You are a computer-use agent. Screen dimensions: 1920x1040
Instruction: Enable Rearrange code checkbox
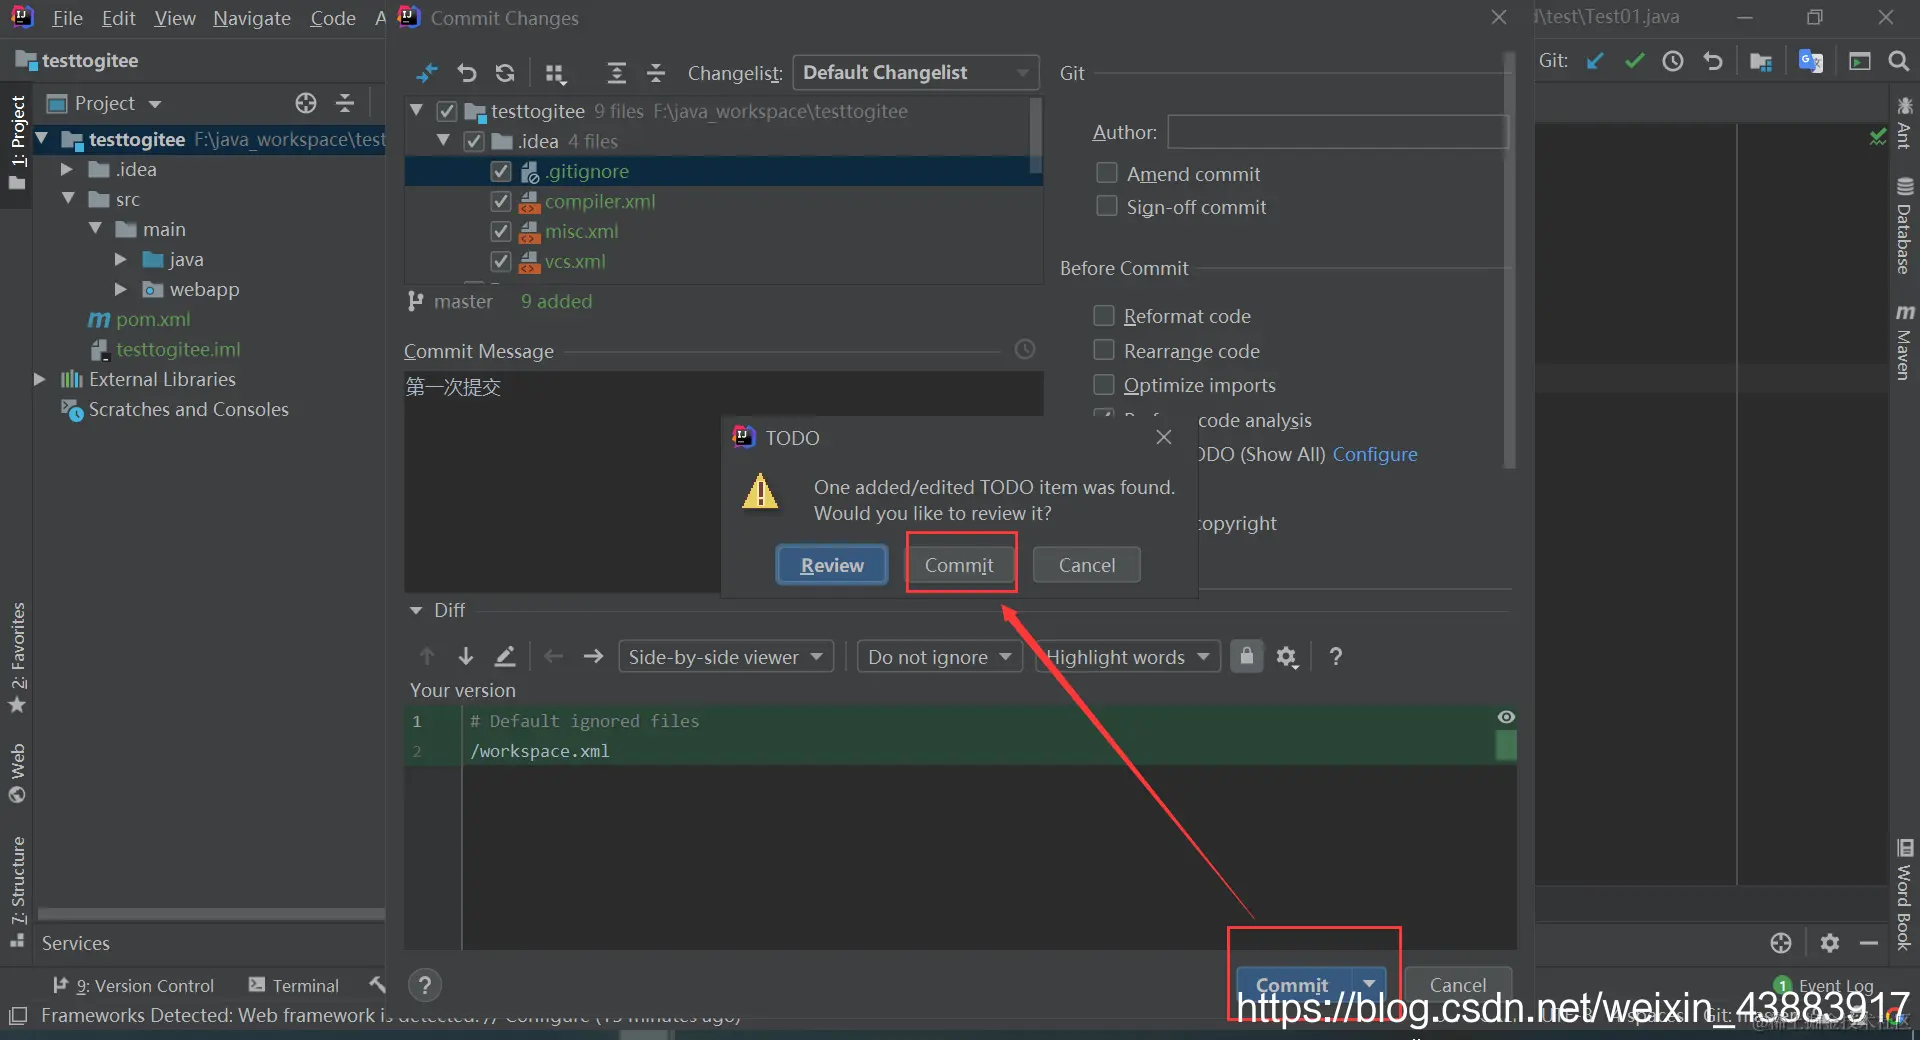[1104, 350]
